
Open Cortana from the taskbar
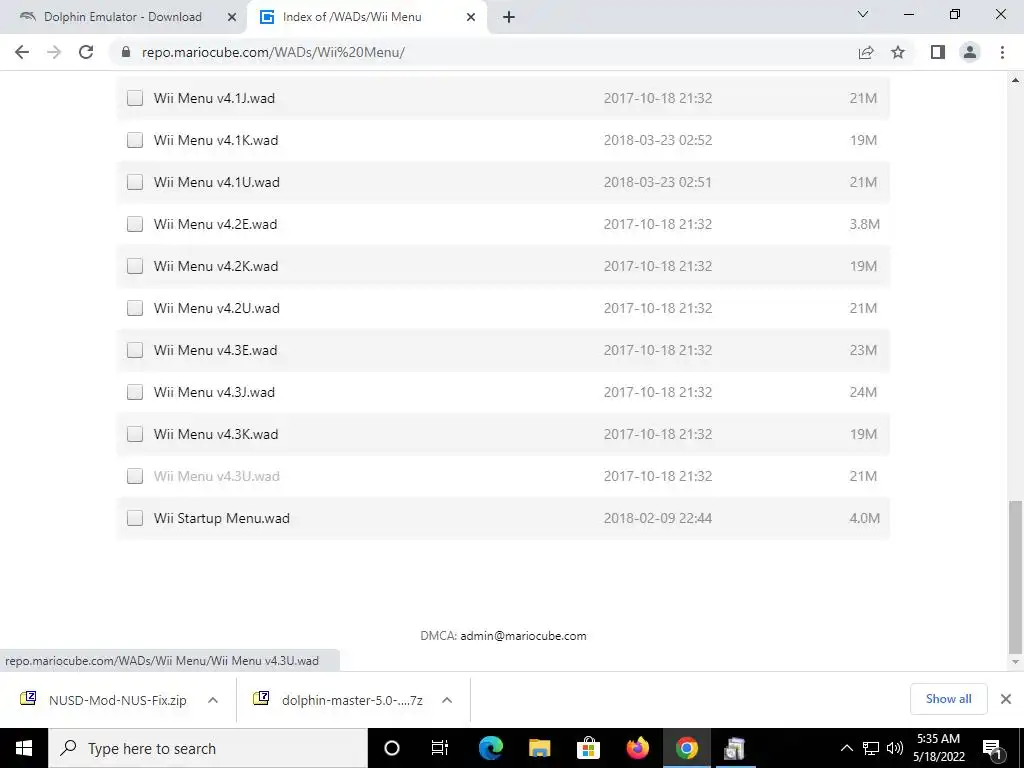pos(392,748)
